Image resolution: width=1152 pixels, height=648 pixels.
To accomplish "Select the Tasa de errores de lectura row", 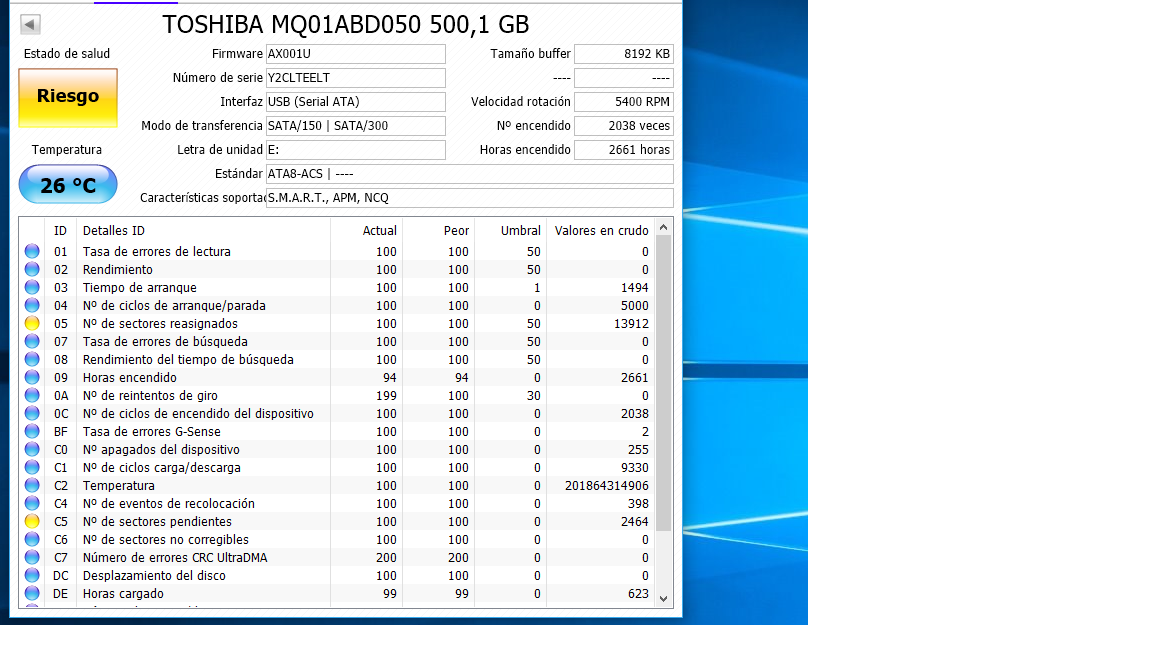I will pos(337,251).
